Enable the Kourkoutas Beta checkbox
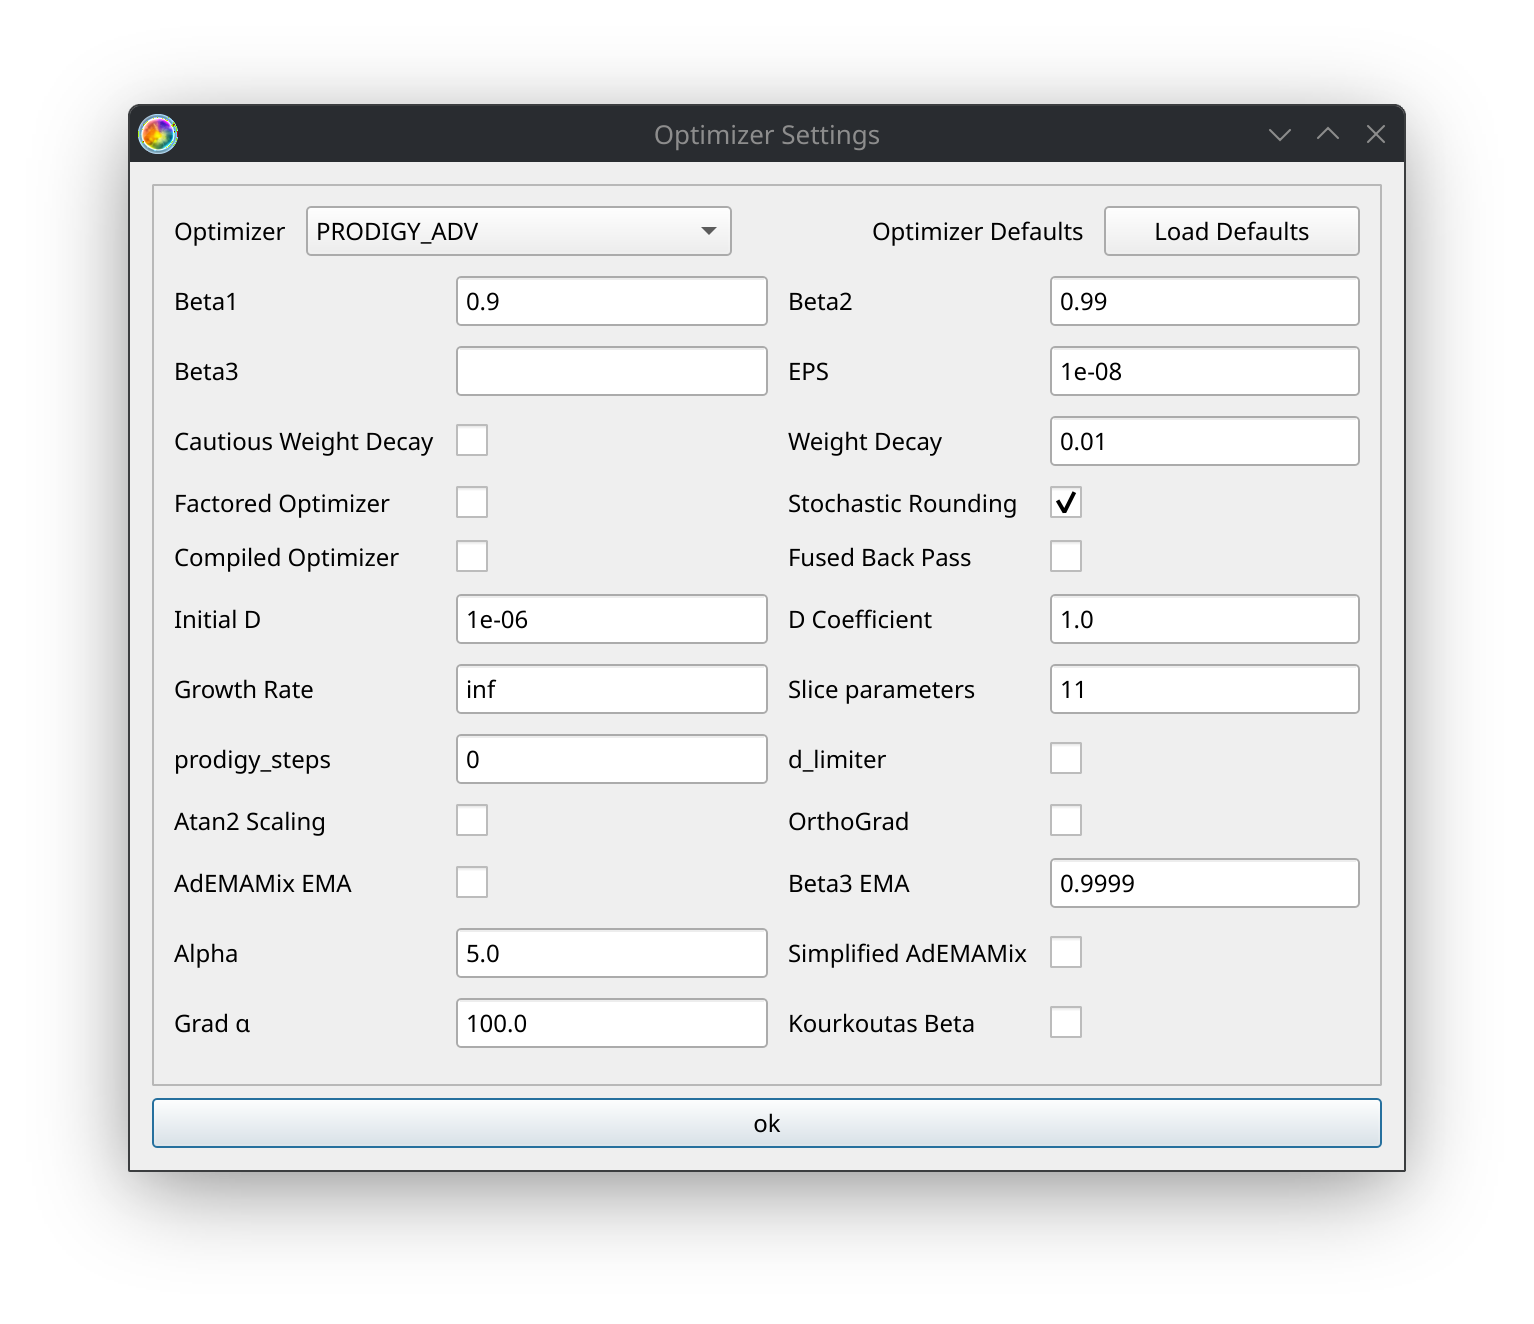The width and height of the screenshot is (1534, 1324). tap(1066, 1022)
